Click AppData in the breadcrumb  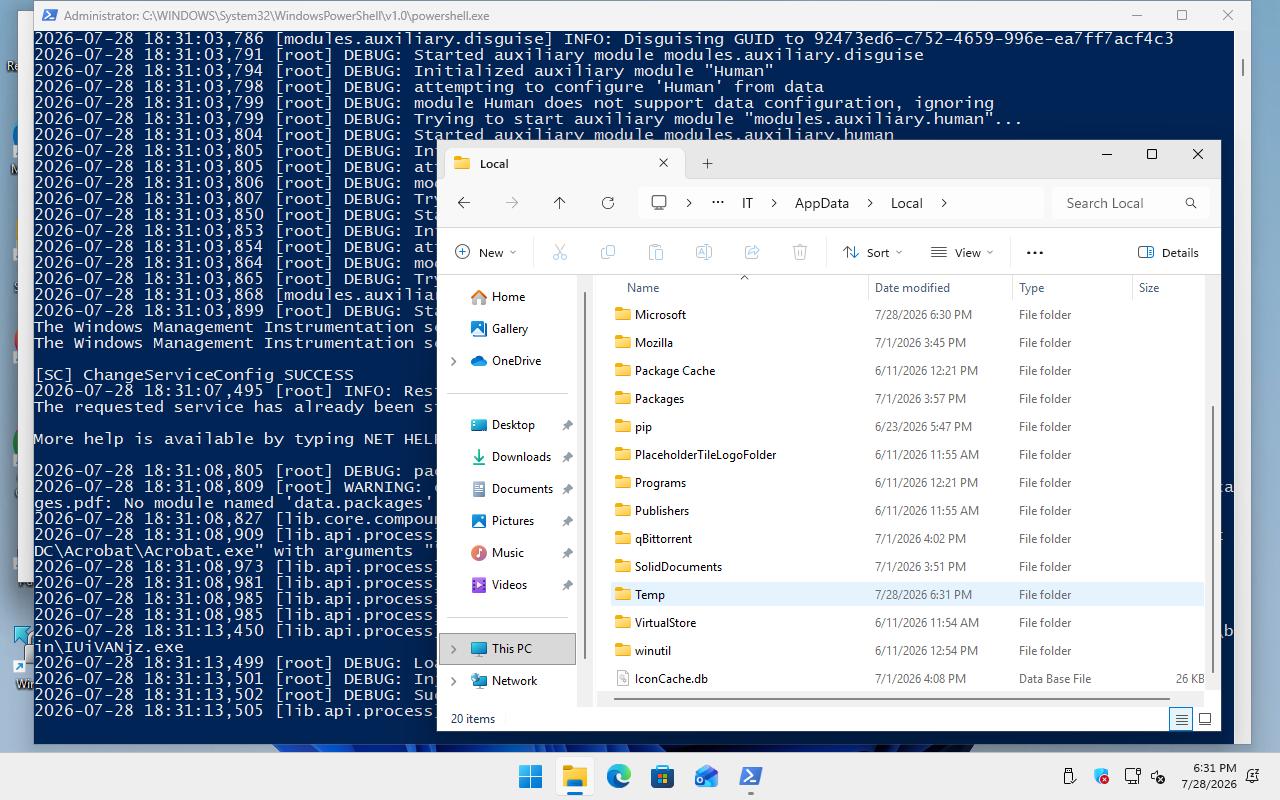click(822, 203)
